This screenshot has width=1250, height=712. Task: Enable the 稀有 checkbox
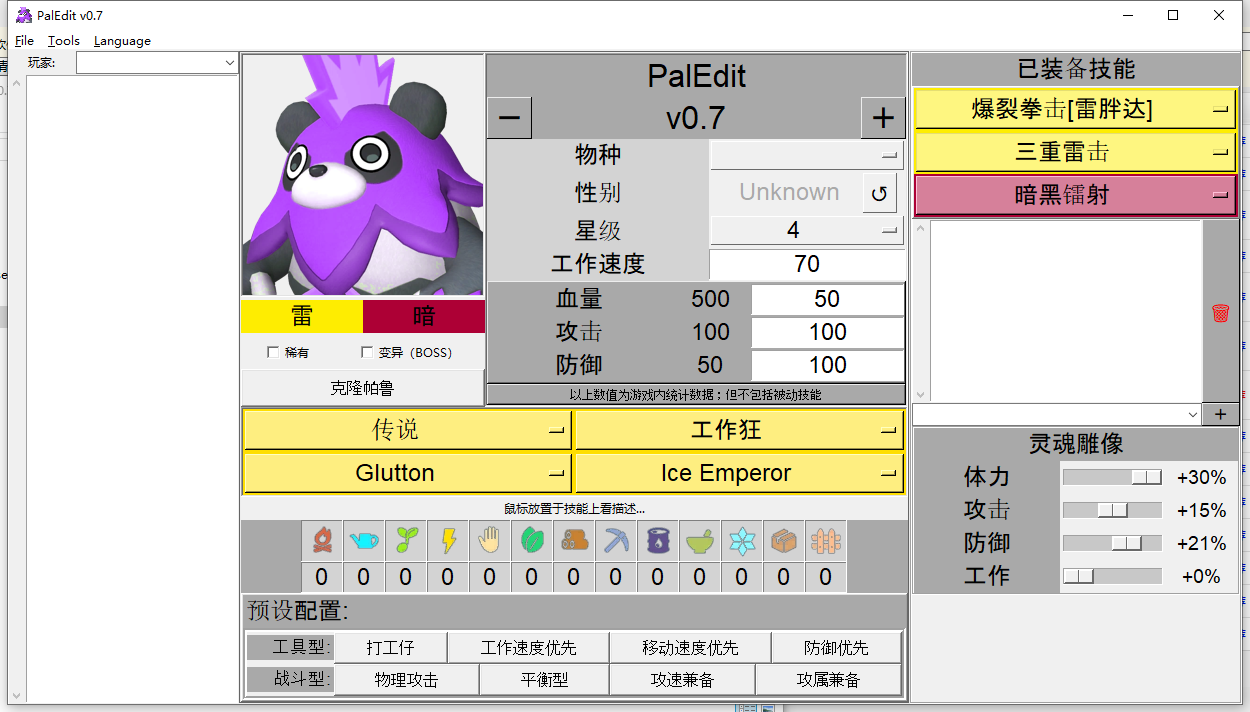(x=273, y=352)
